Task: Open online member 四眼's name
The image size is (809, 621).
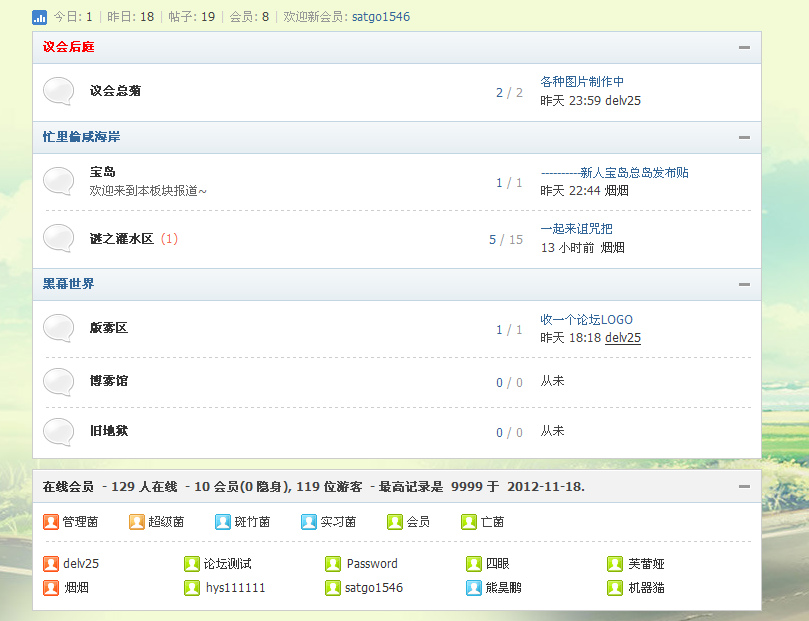Action: point(498,564)
